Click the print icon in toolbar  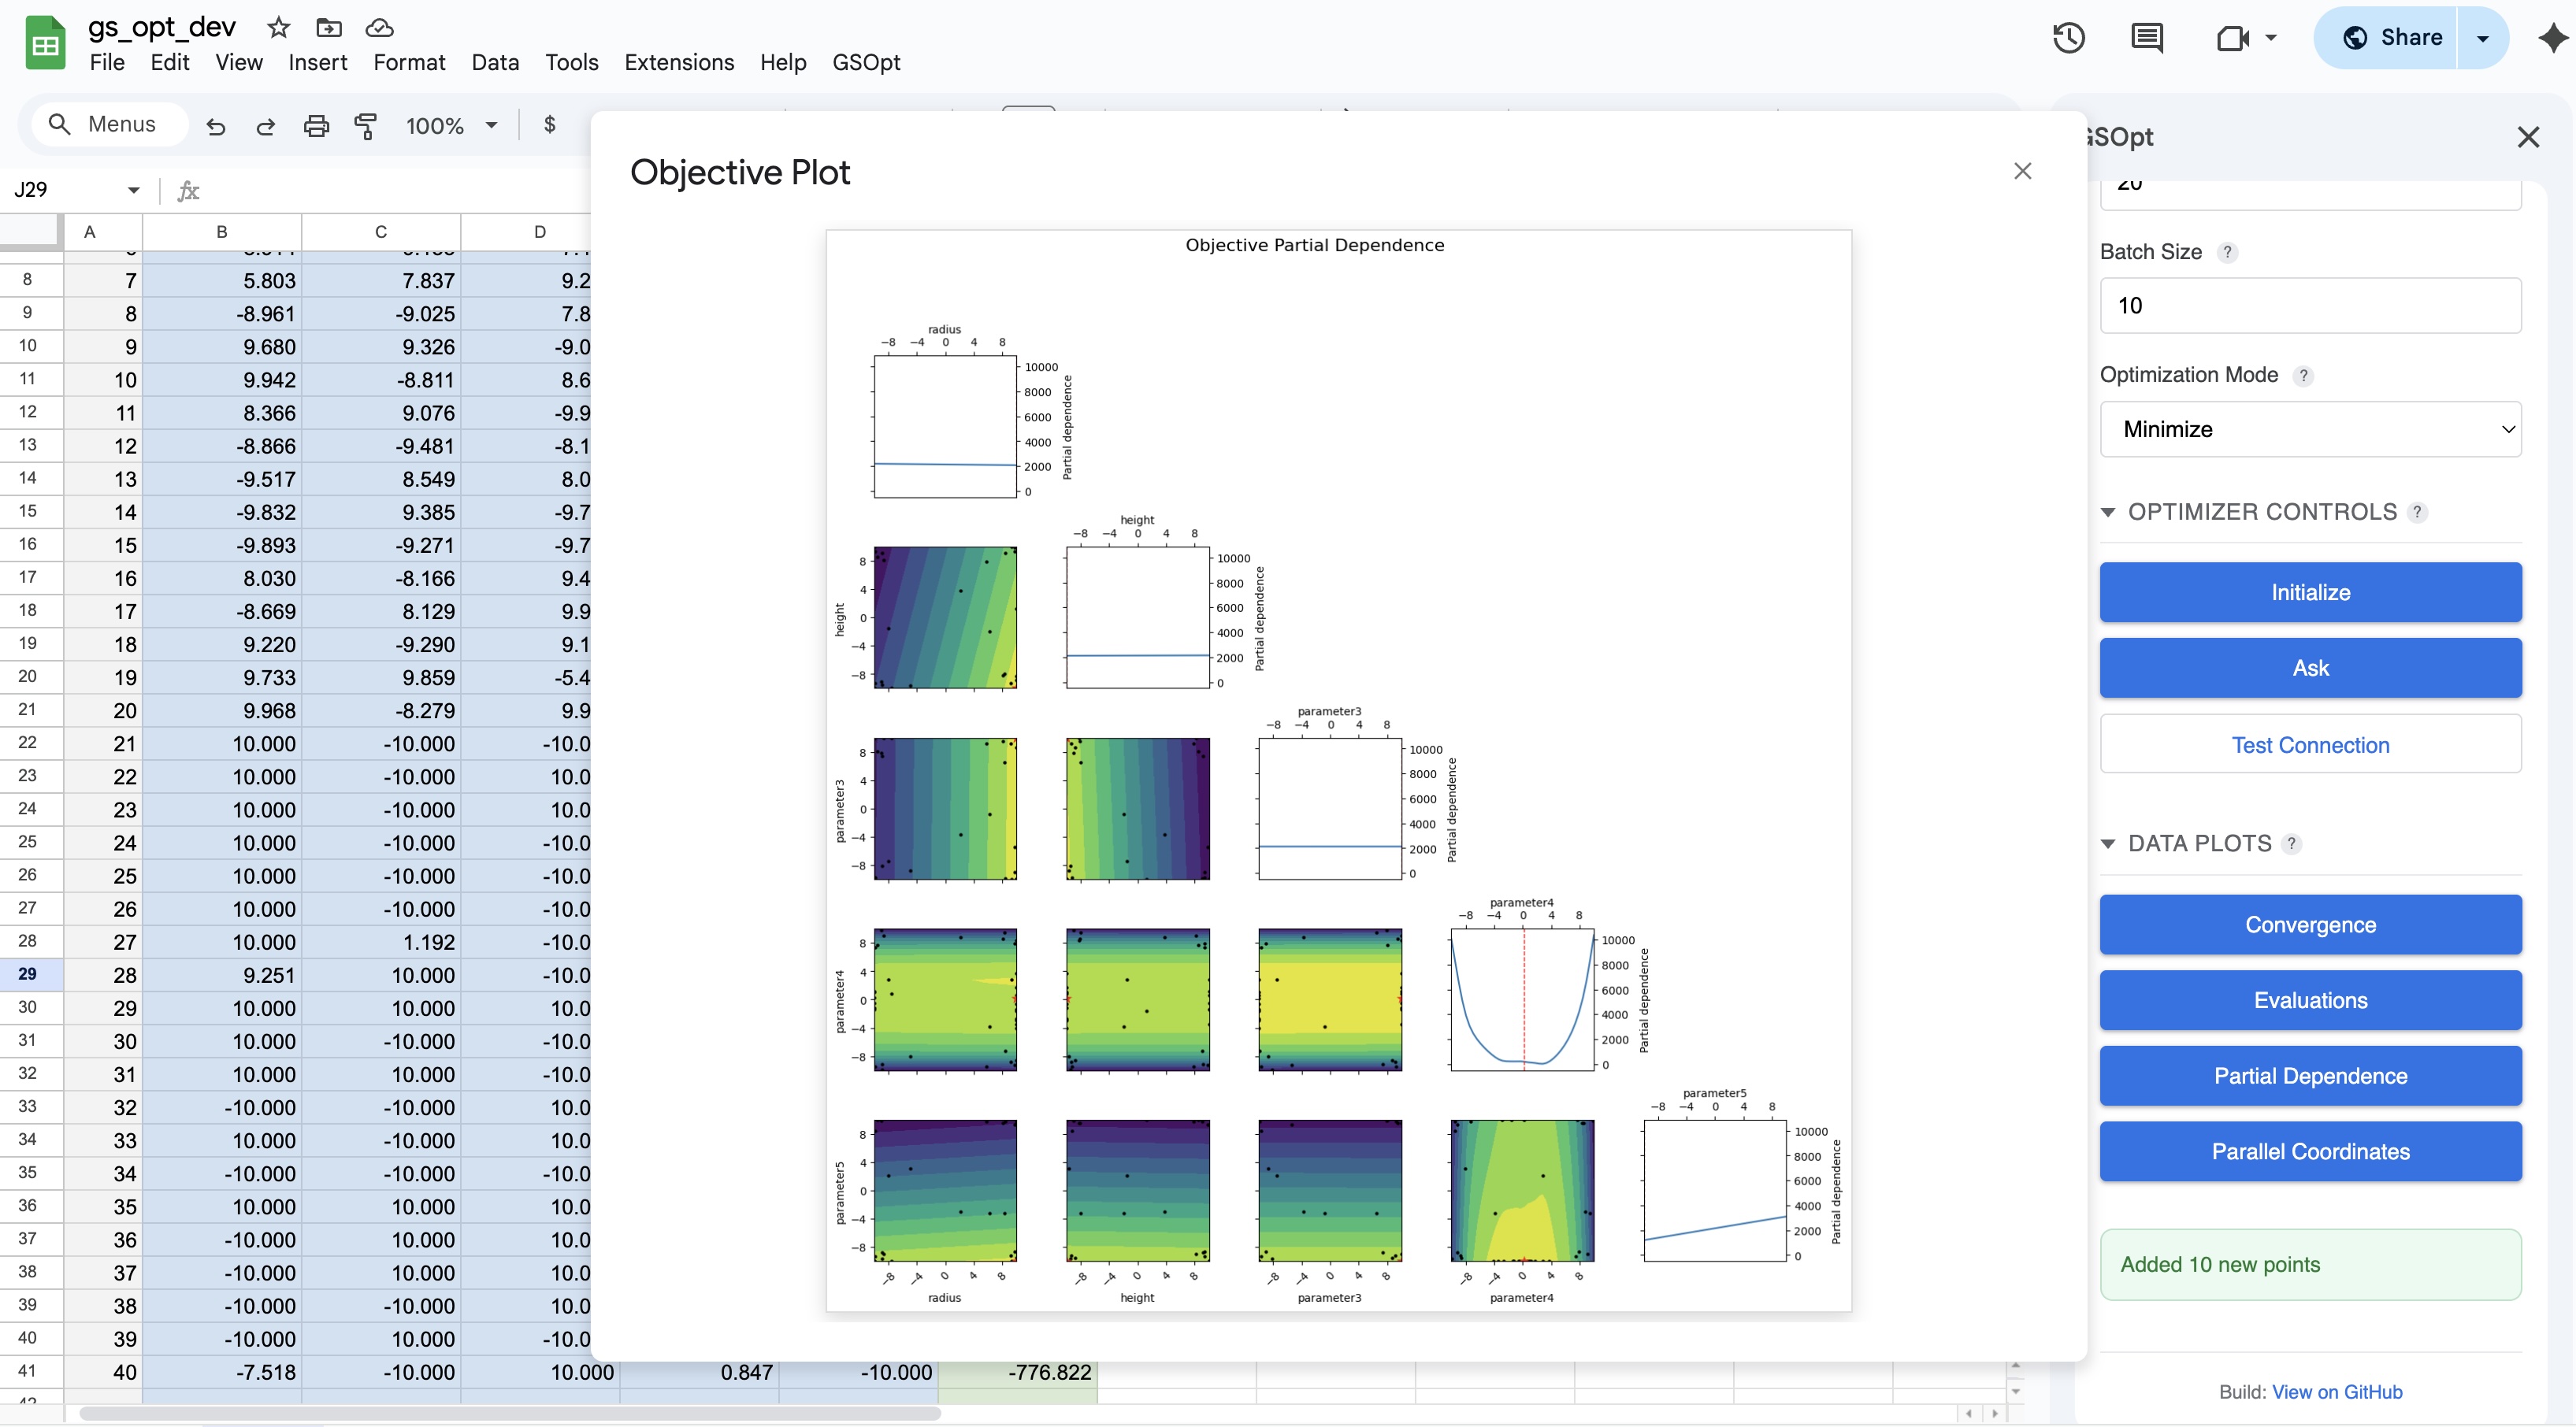click(316, 126)
